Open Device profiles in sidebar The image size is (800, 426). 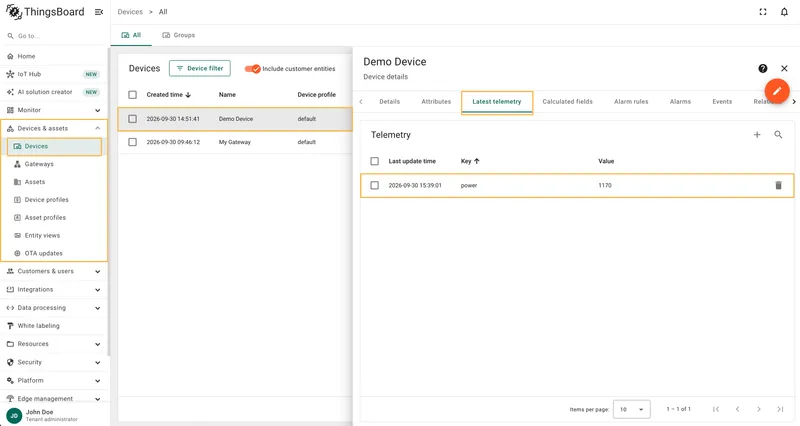click(46, 199)
